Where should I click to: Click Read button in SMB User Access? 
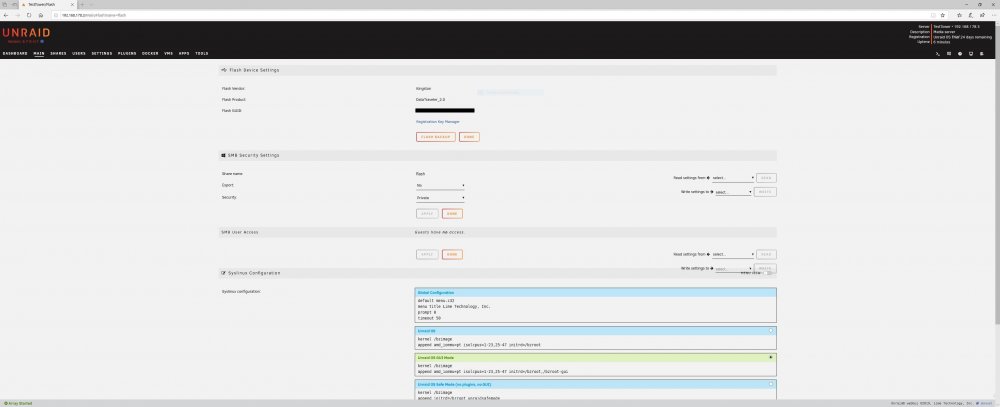[x=766, y=255]
